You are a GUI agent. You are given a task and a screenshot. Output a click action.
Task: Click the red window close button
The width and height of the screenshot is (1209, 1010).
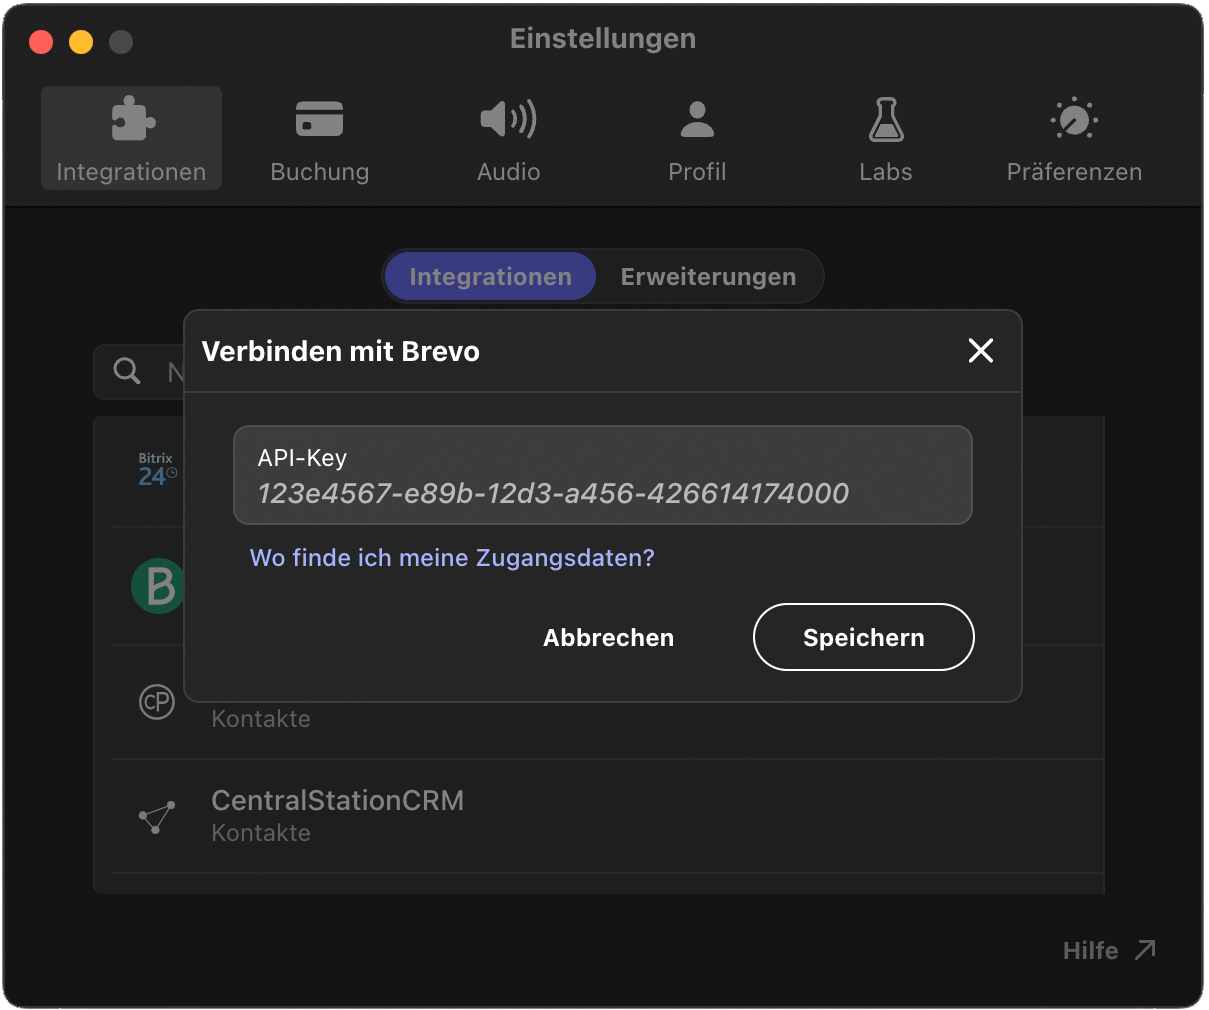41,42
